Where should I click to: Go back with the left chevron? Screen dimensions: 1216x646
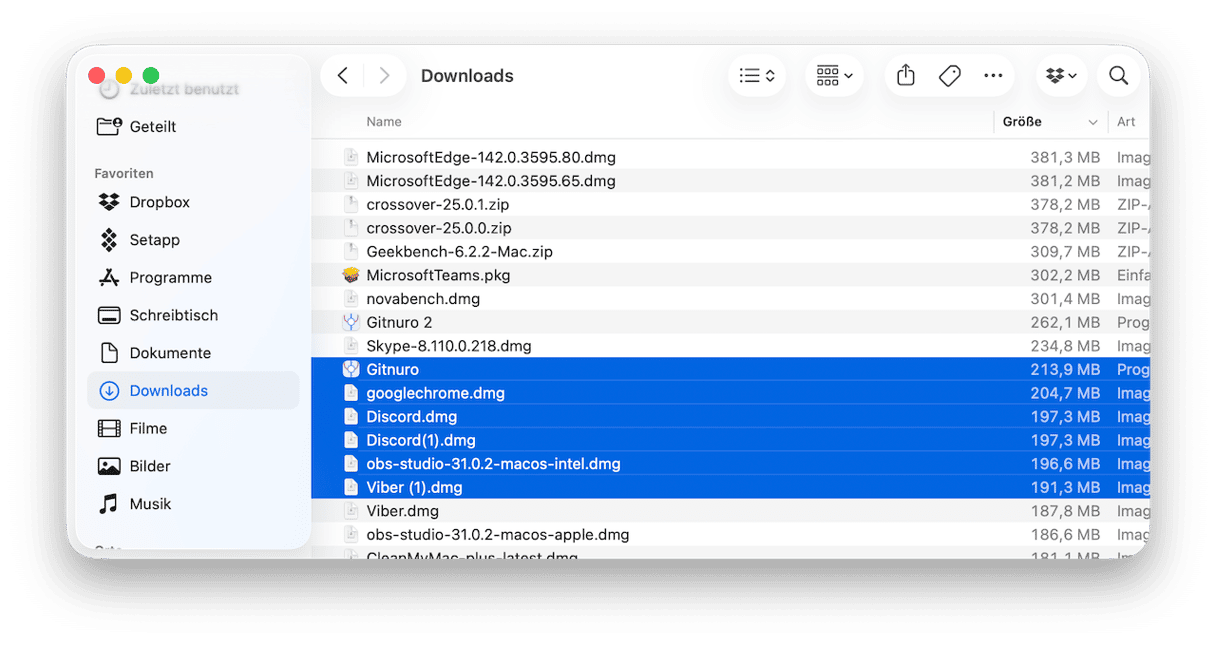click(x=342, y=76)
